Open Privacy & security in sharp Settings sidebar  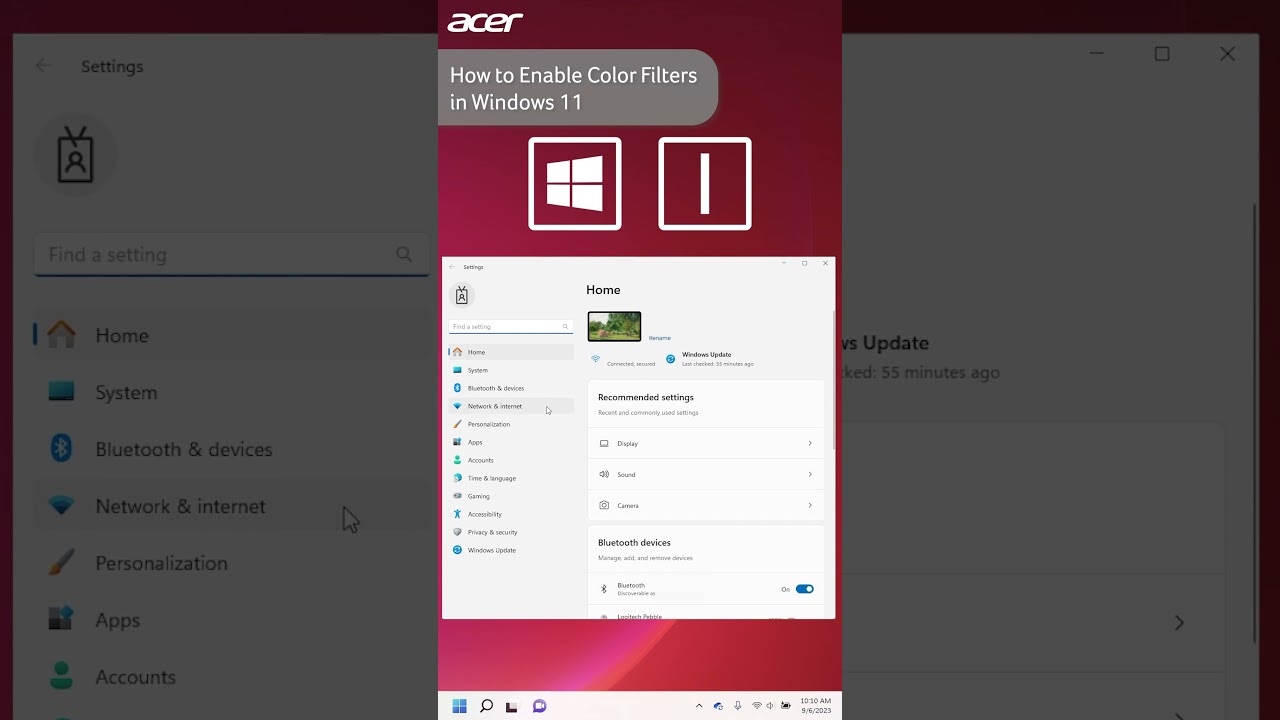511,532
